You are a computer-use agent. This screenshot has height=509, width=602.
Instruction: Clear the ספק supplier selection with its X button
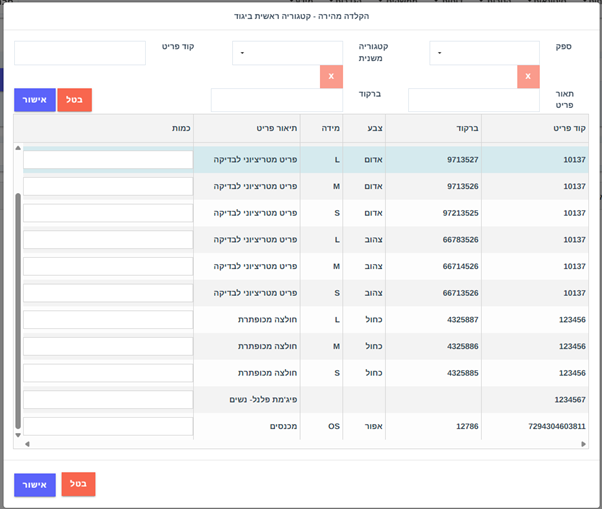point(528,77)
